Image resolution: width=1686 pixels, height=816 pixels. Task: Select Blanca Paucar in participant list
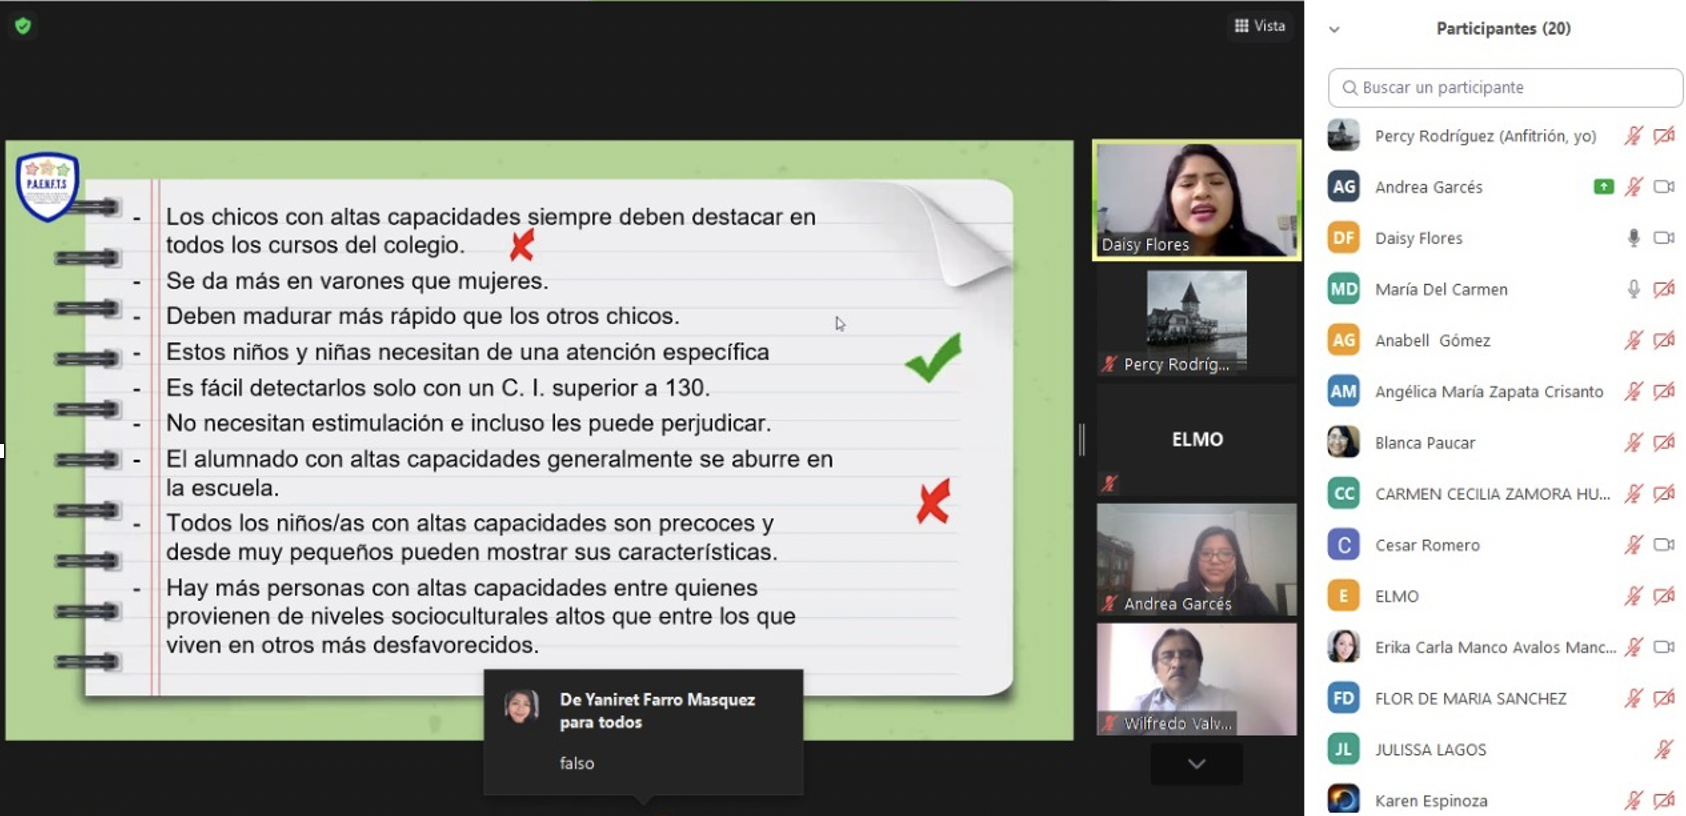(x=1424, y=443)
